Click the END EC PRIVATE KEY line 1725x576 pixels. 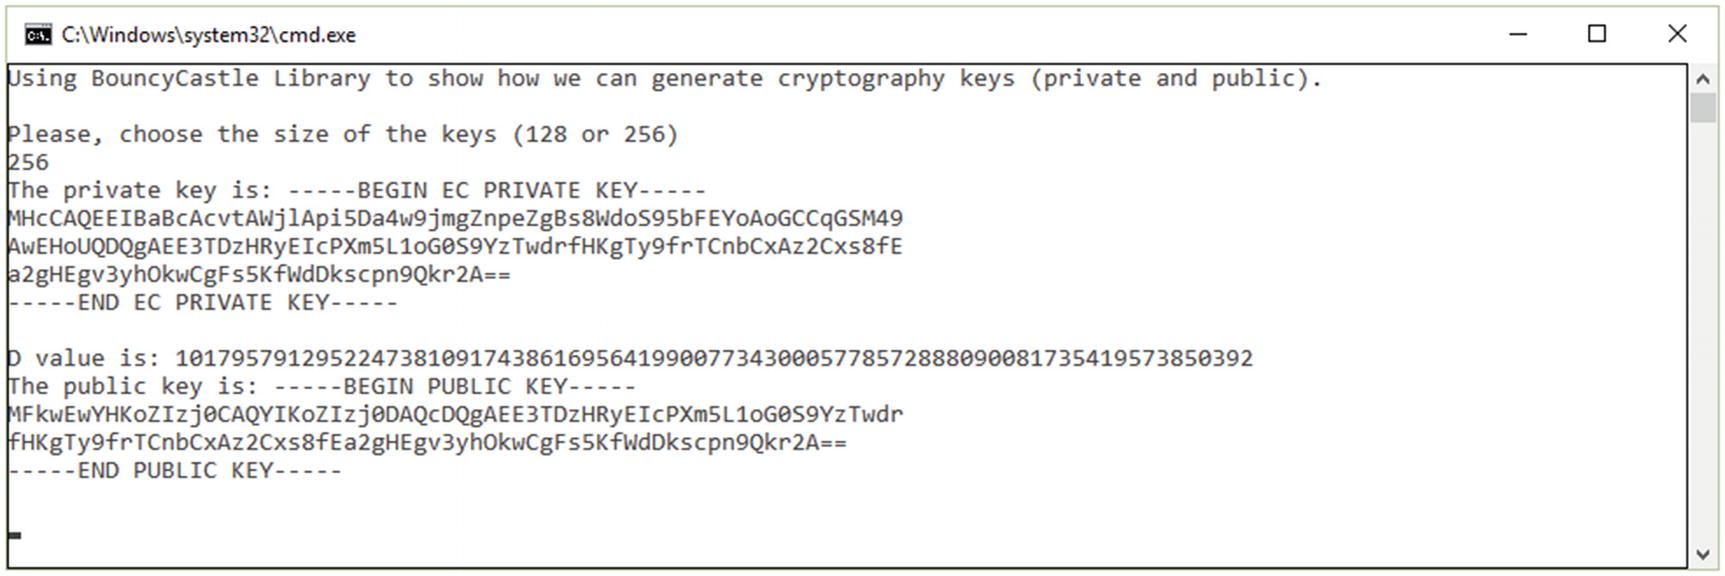click(x=202, y=302)
